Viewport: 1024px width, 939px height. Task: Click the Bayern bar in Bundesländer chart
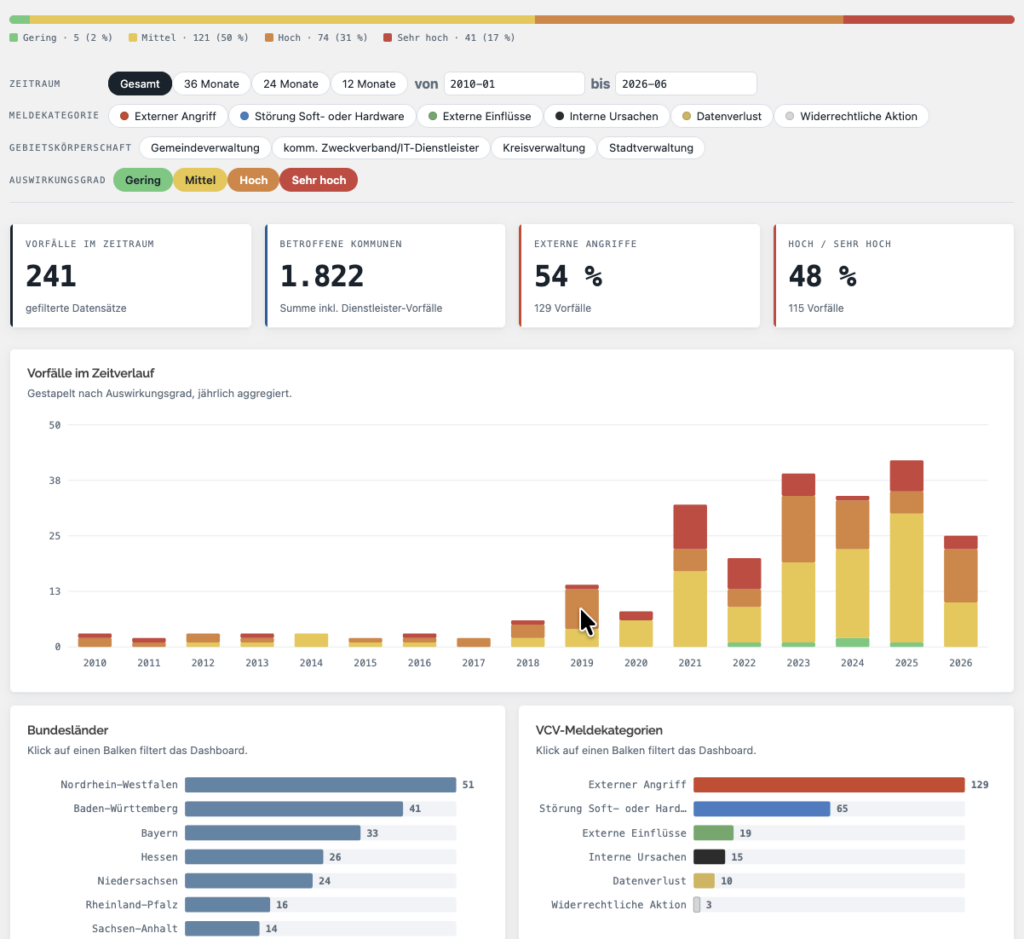(272, 833)
